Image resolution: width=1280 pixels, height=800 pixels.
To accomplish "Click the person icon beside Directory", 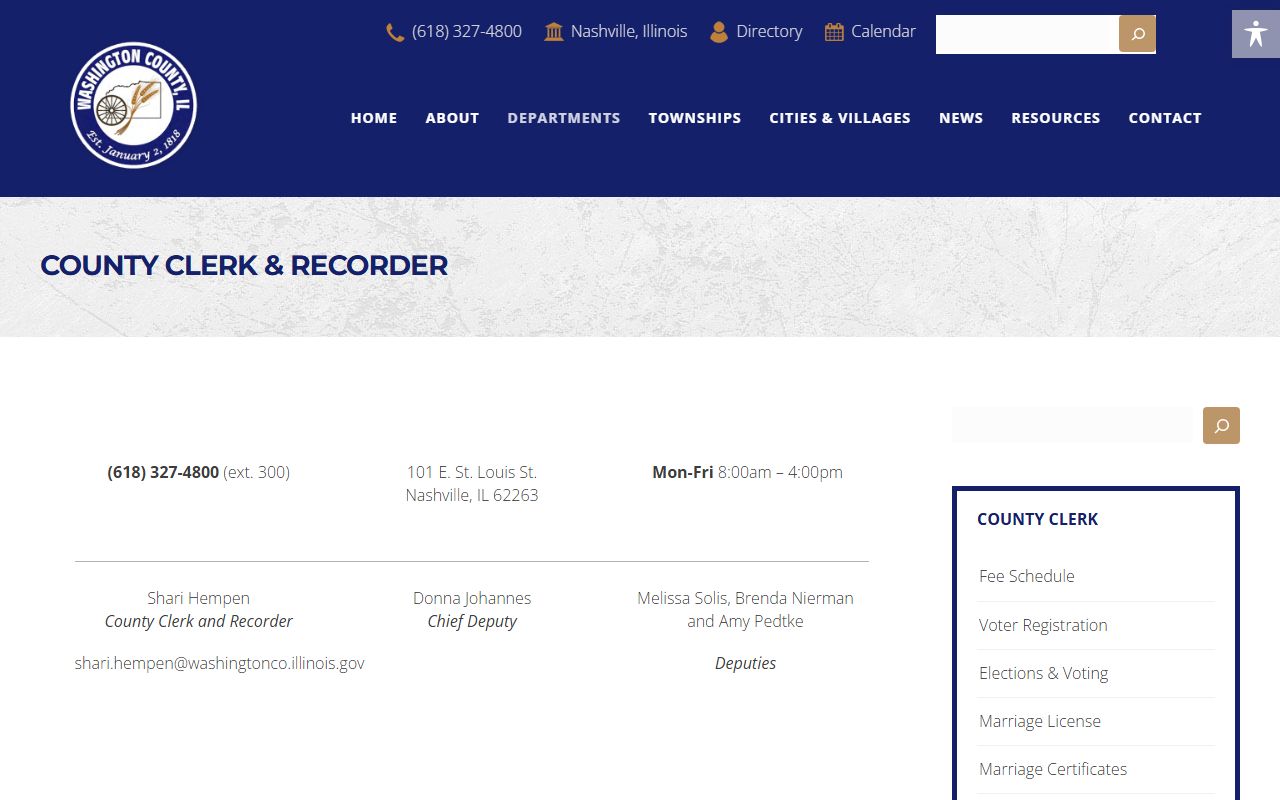I will point(719,32).
